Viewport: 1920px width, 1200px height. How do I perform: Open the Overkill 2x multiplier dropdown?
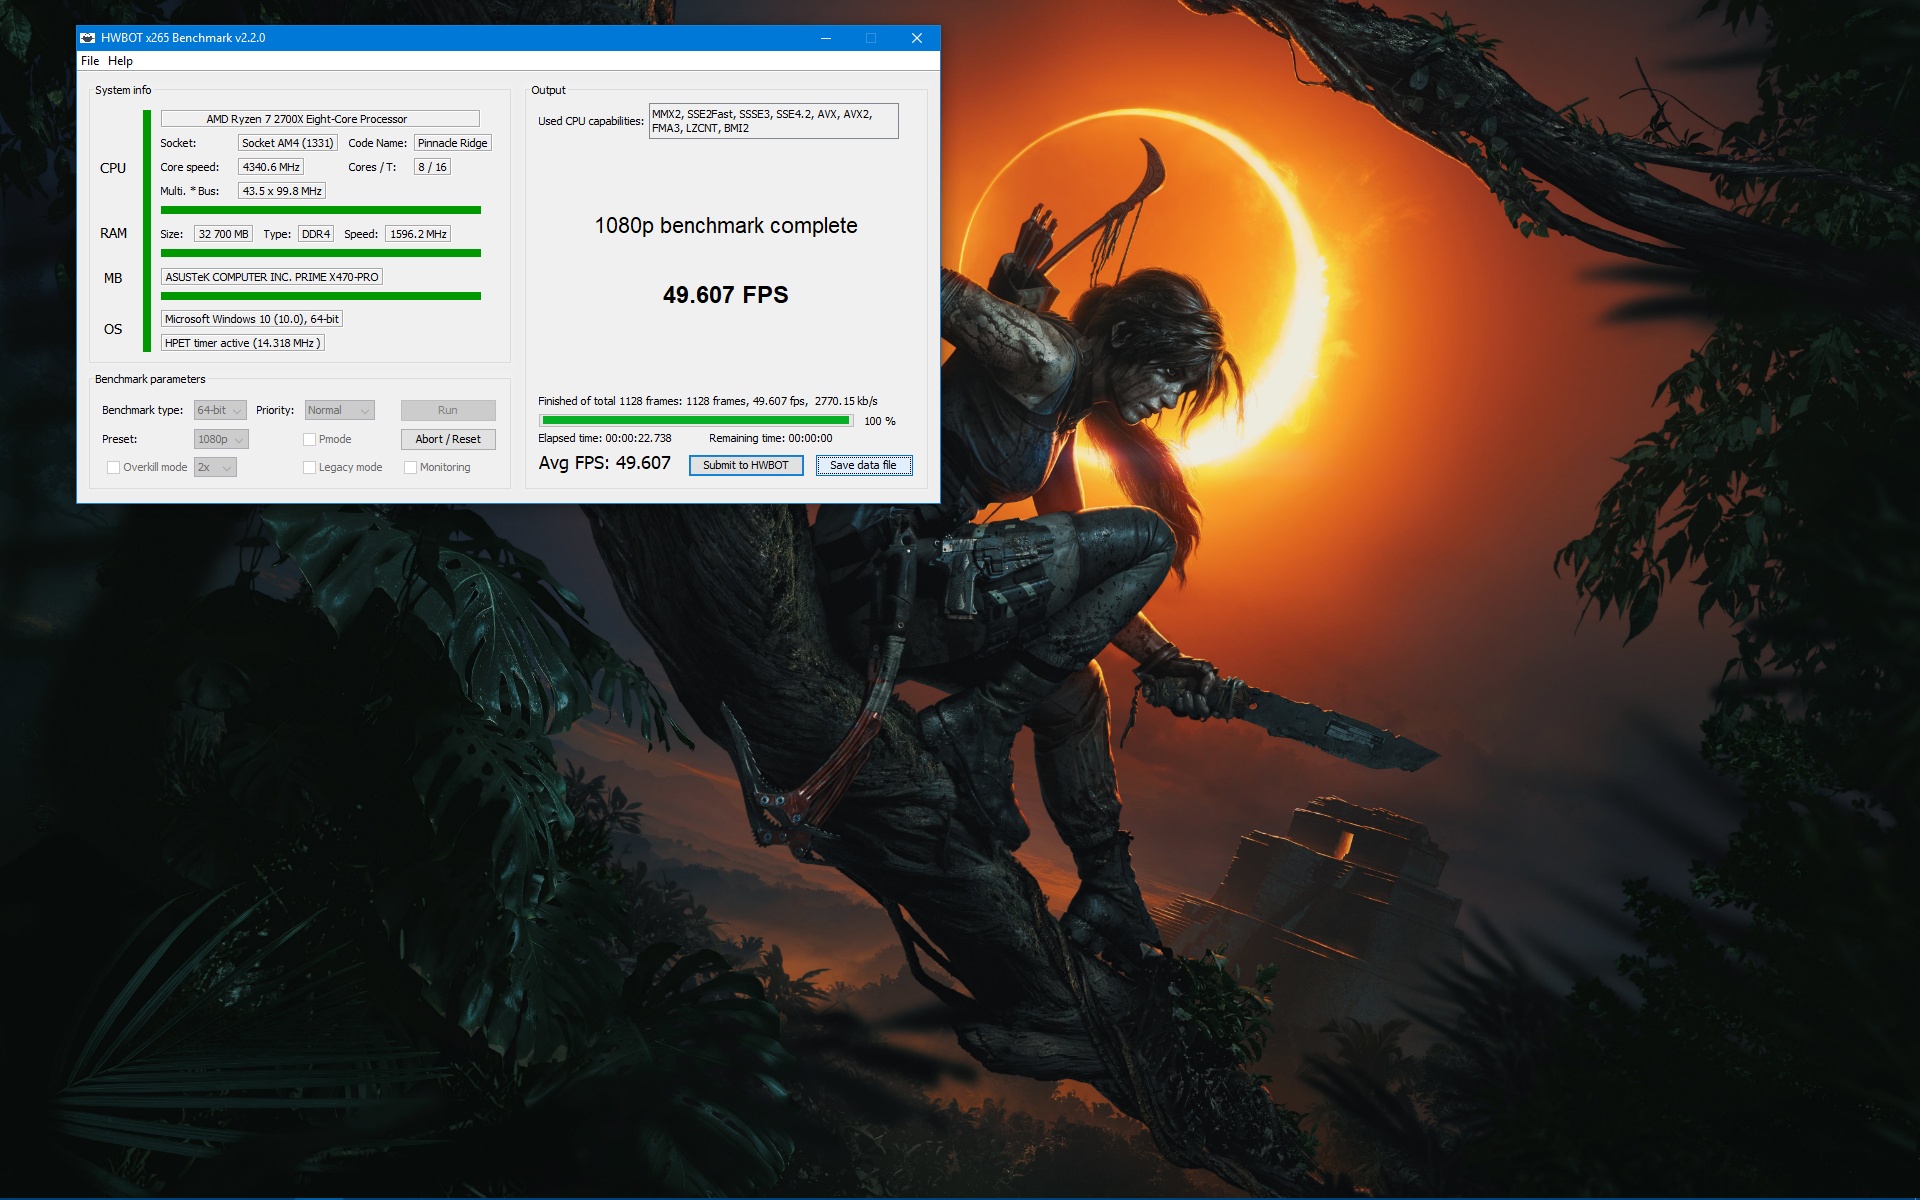215,467
